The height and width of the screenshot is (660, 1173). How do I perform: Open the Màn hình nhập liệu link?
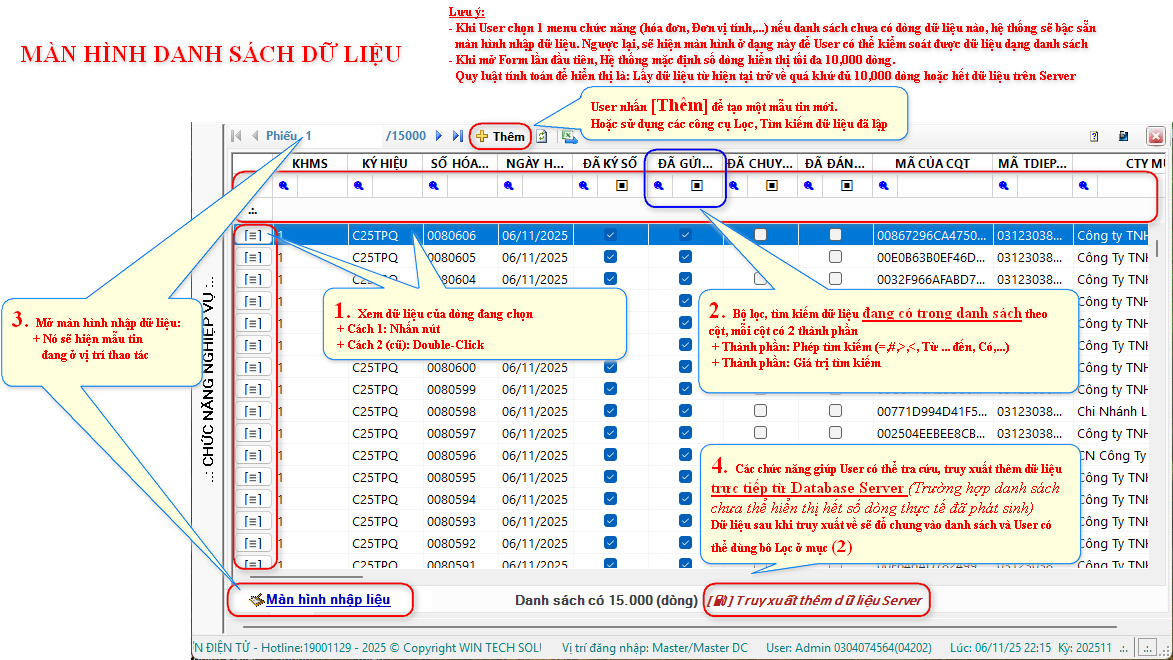pos(327,599)
